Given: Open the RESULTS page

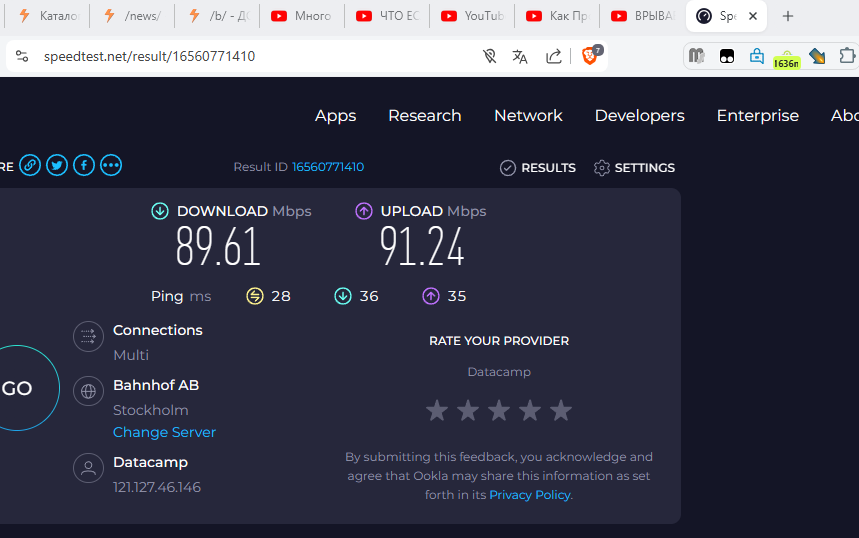Looking at the screenshot, I should click(537, 168).
